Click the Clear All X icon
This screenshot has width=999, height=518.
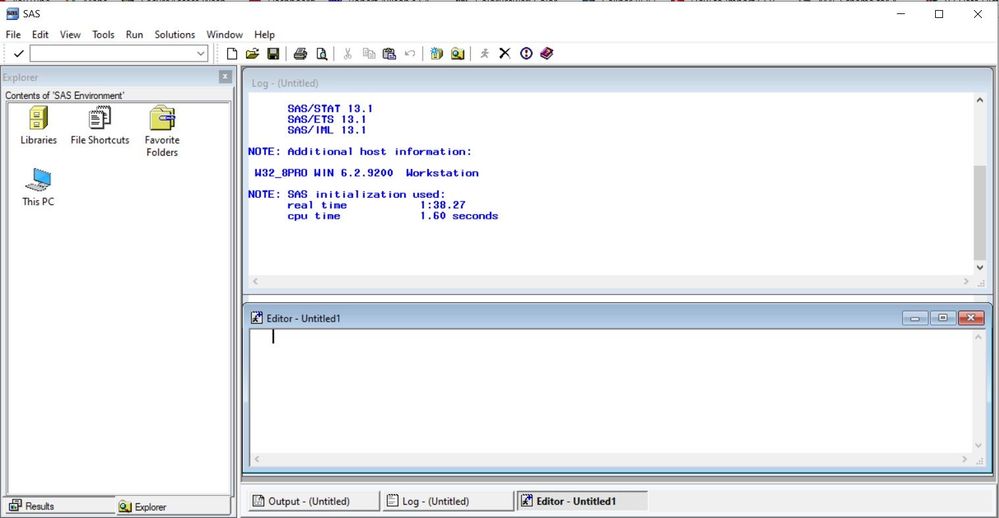coord(505,54)
